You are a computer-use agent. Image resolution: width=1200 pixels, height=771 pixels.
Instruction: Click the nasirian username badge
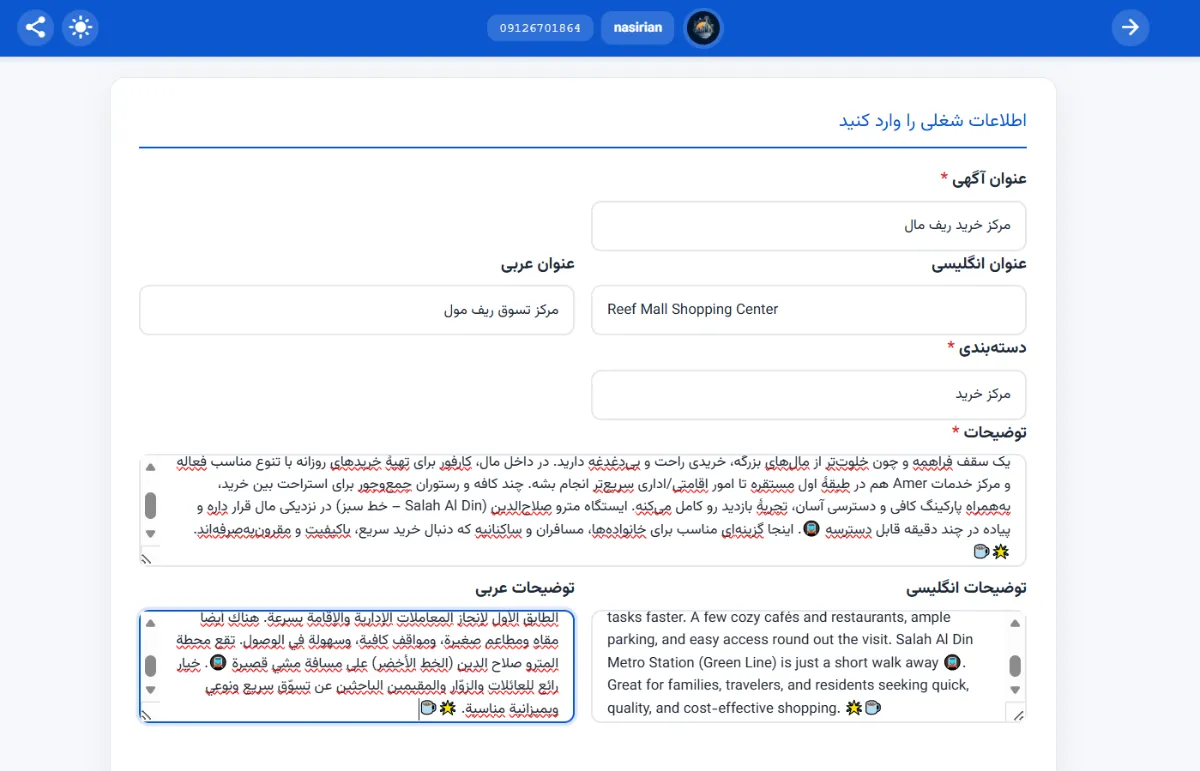pyautogui.click(x=638, y=28)
